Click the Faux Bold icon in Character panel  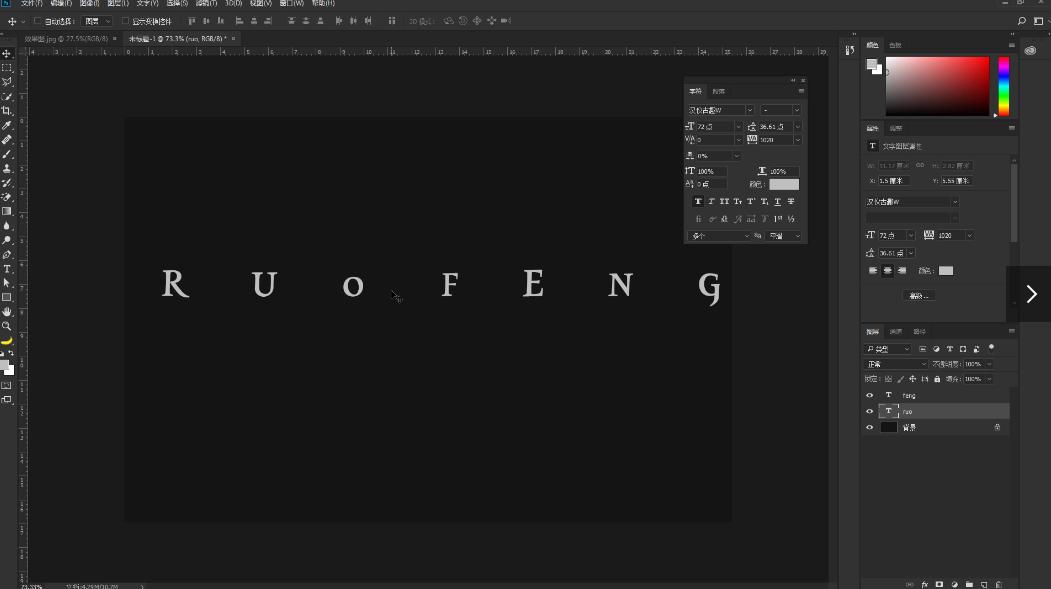698,202
